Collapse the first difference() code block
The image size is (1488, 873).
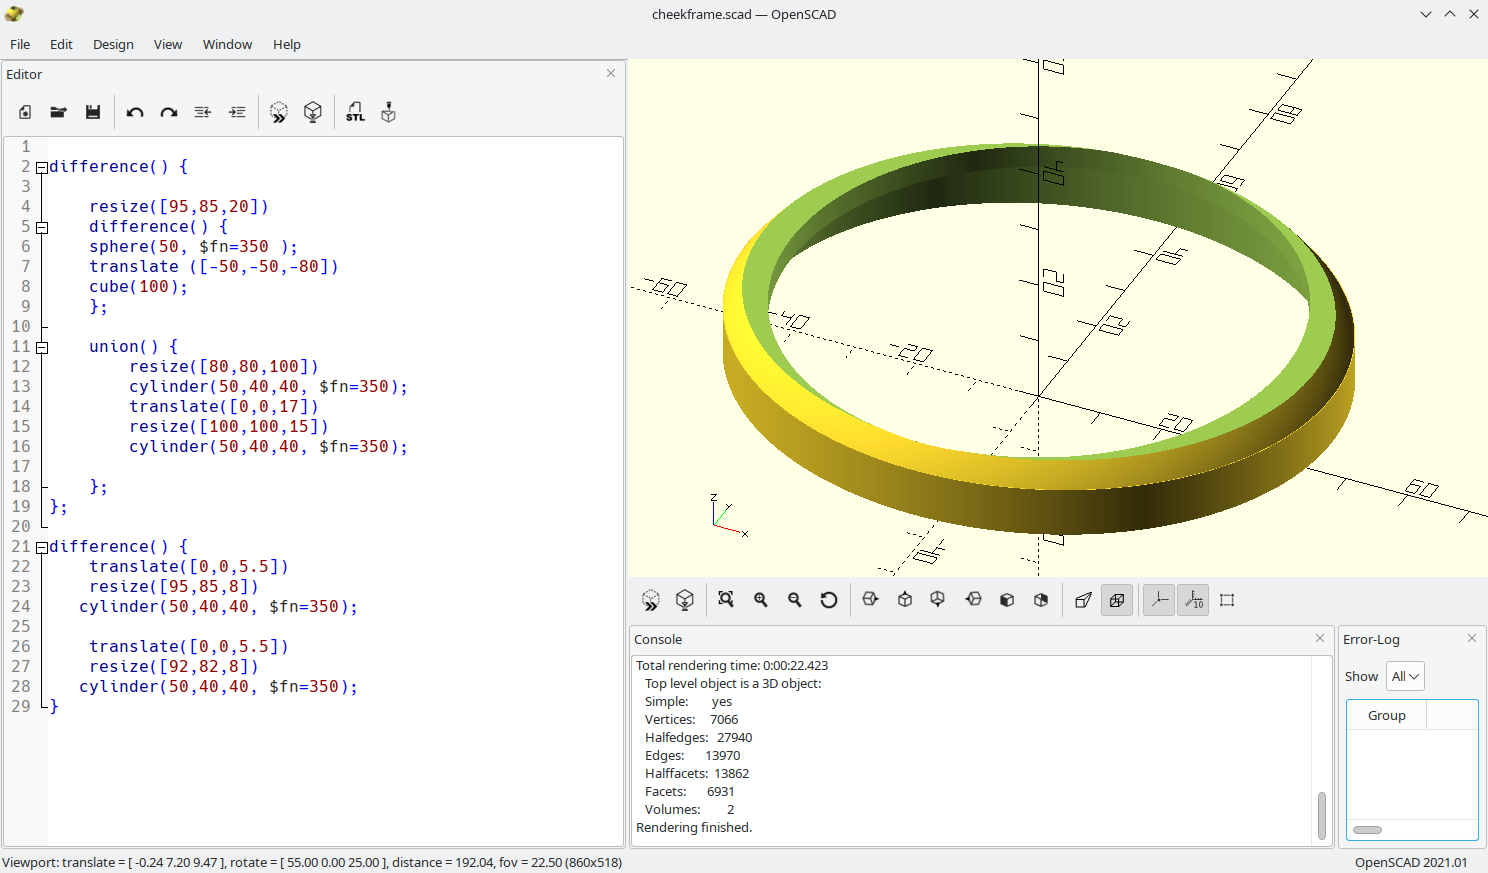click(41, 166)
